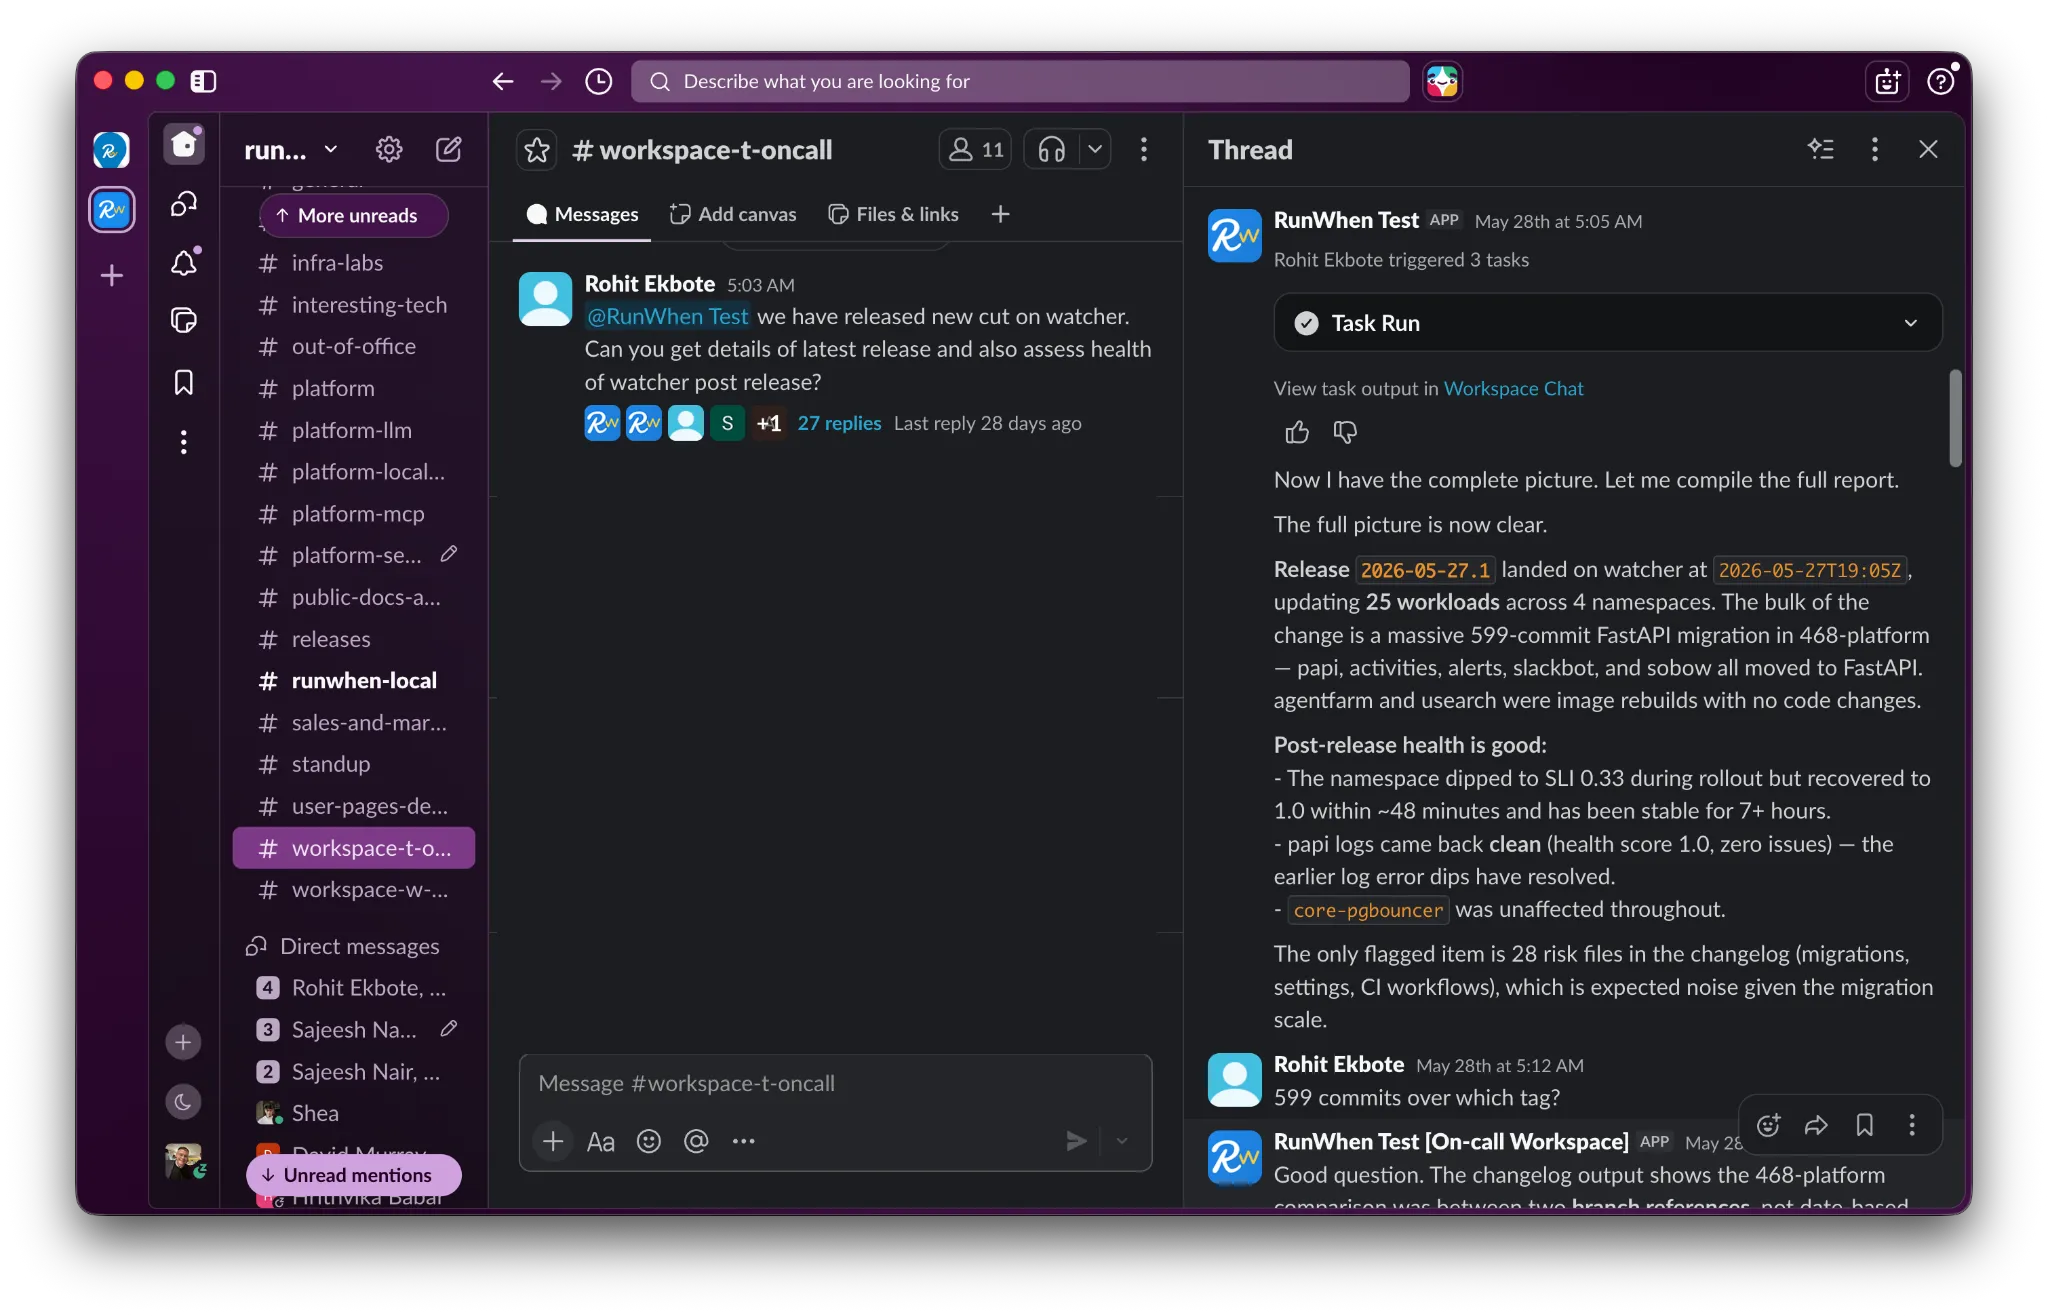
Task: Open the DMs sidebar icon
Action: [x=184, y=204]
